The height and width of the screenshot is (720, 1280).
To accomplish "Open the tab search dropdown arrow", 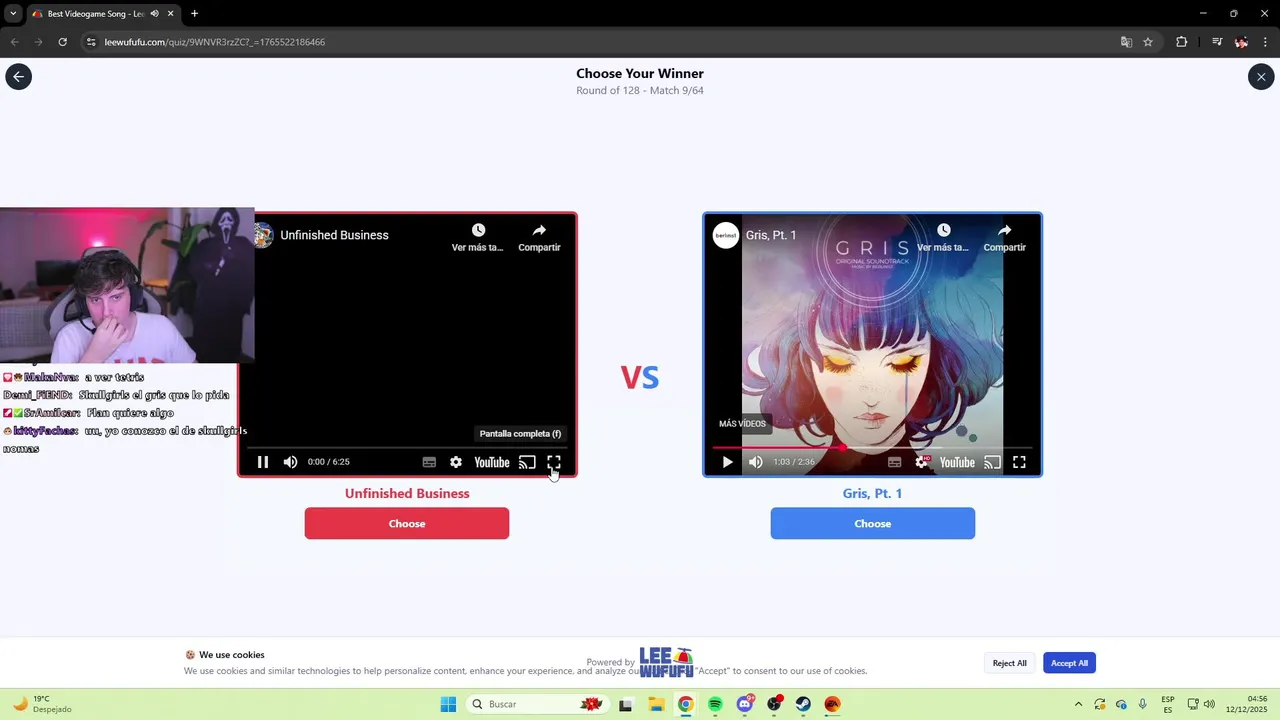I will [x=13, y=14].
